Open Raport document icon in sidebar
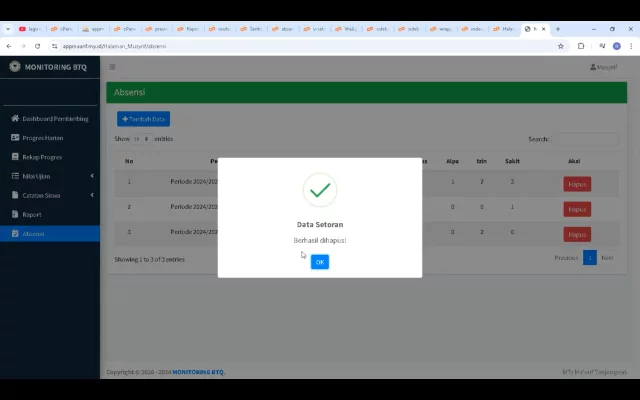Viewport: 640px width, 400px height. (x=15, y=214)
